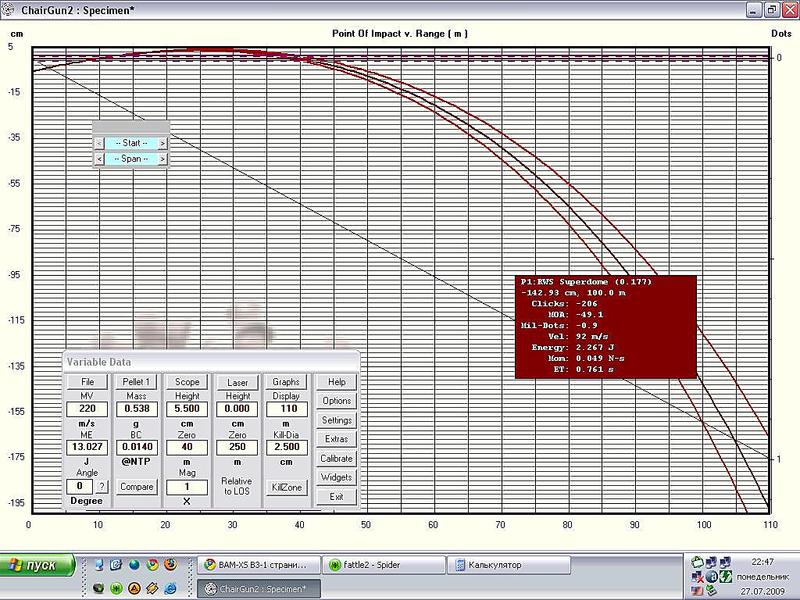Click the 'Energy: 2.267 J' line in the info box
The image size is (800, 600).
(572, 347)
